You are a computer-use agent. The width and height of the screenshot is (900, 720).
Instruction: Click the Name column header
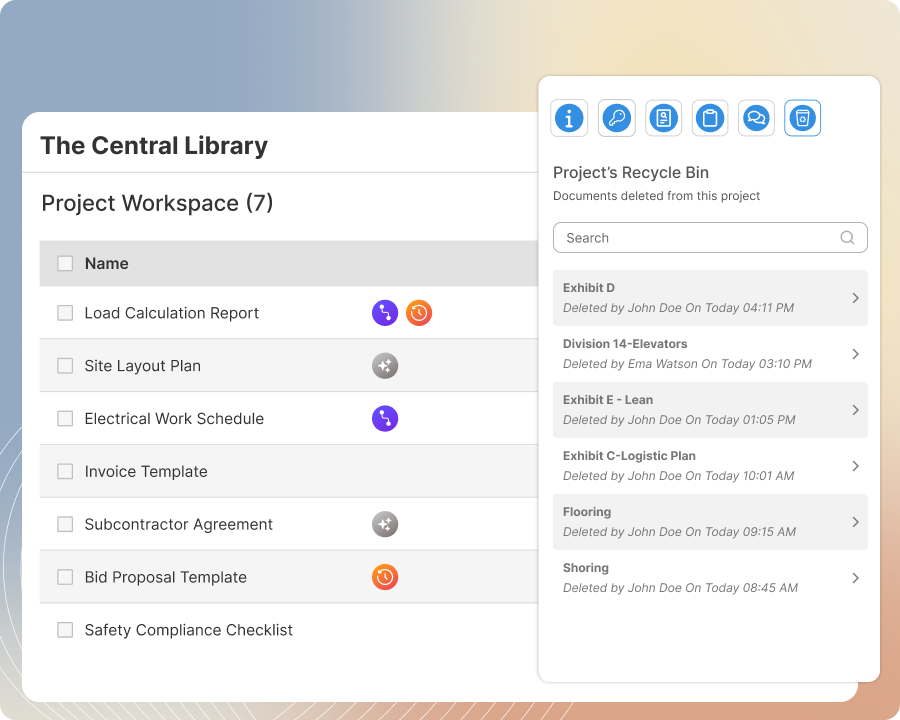107,264
